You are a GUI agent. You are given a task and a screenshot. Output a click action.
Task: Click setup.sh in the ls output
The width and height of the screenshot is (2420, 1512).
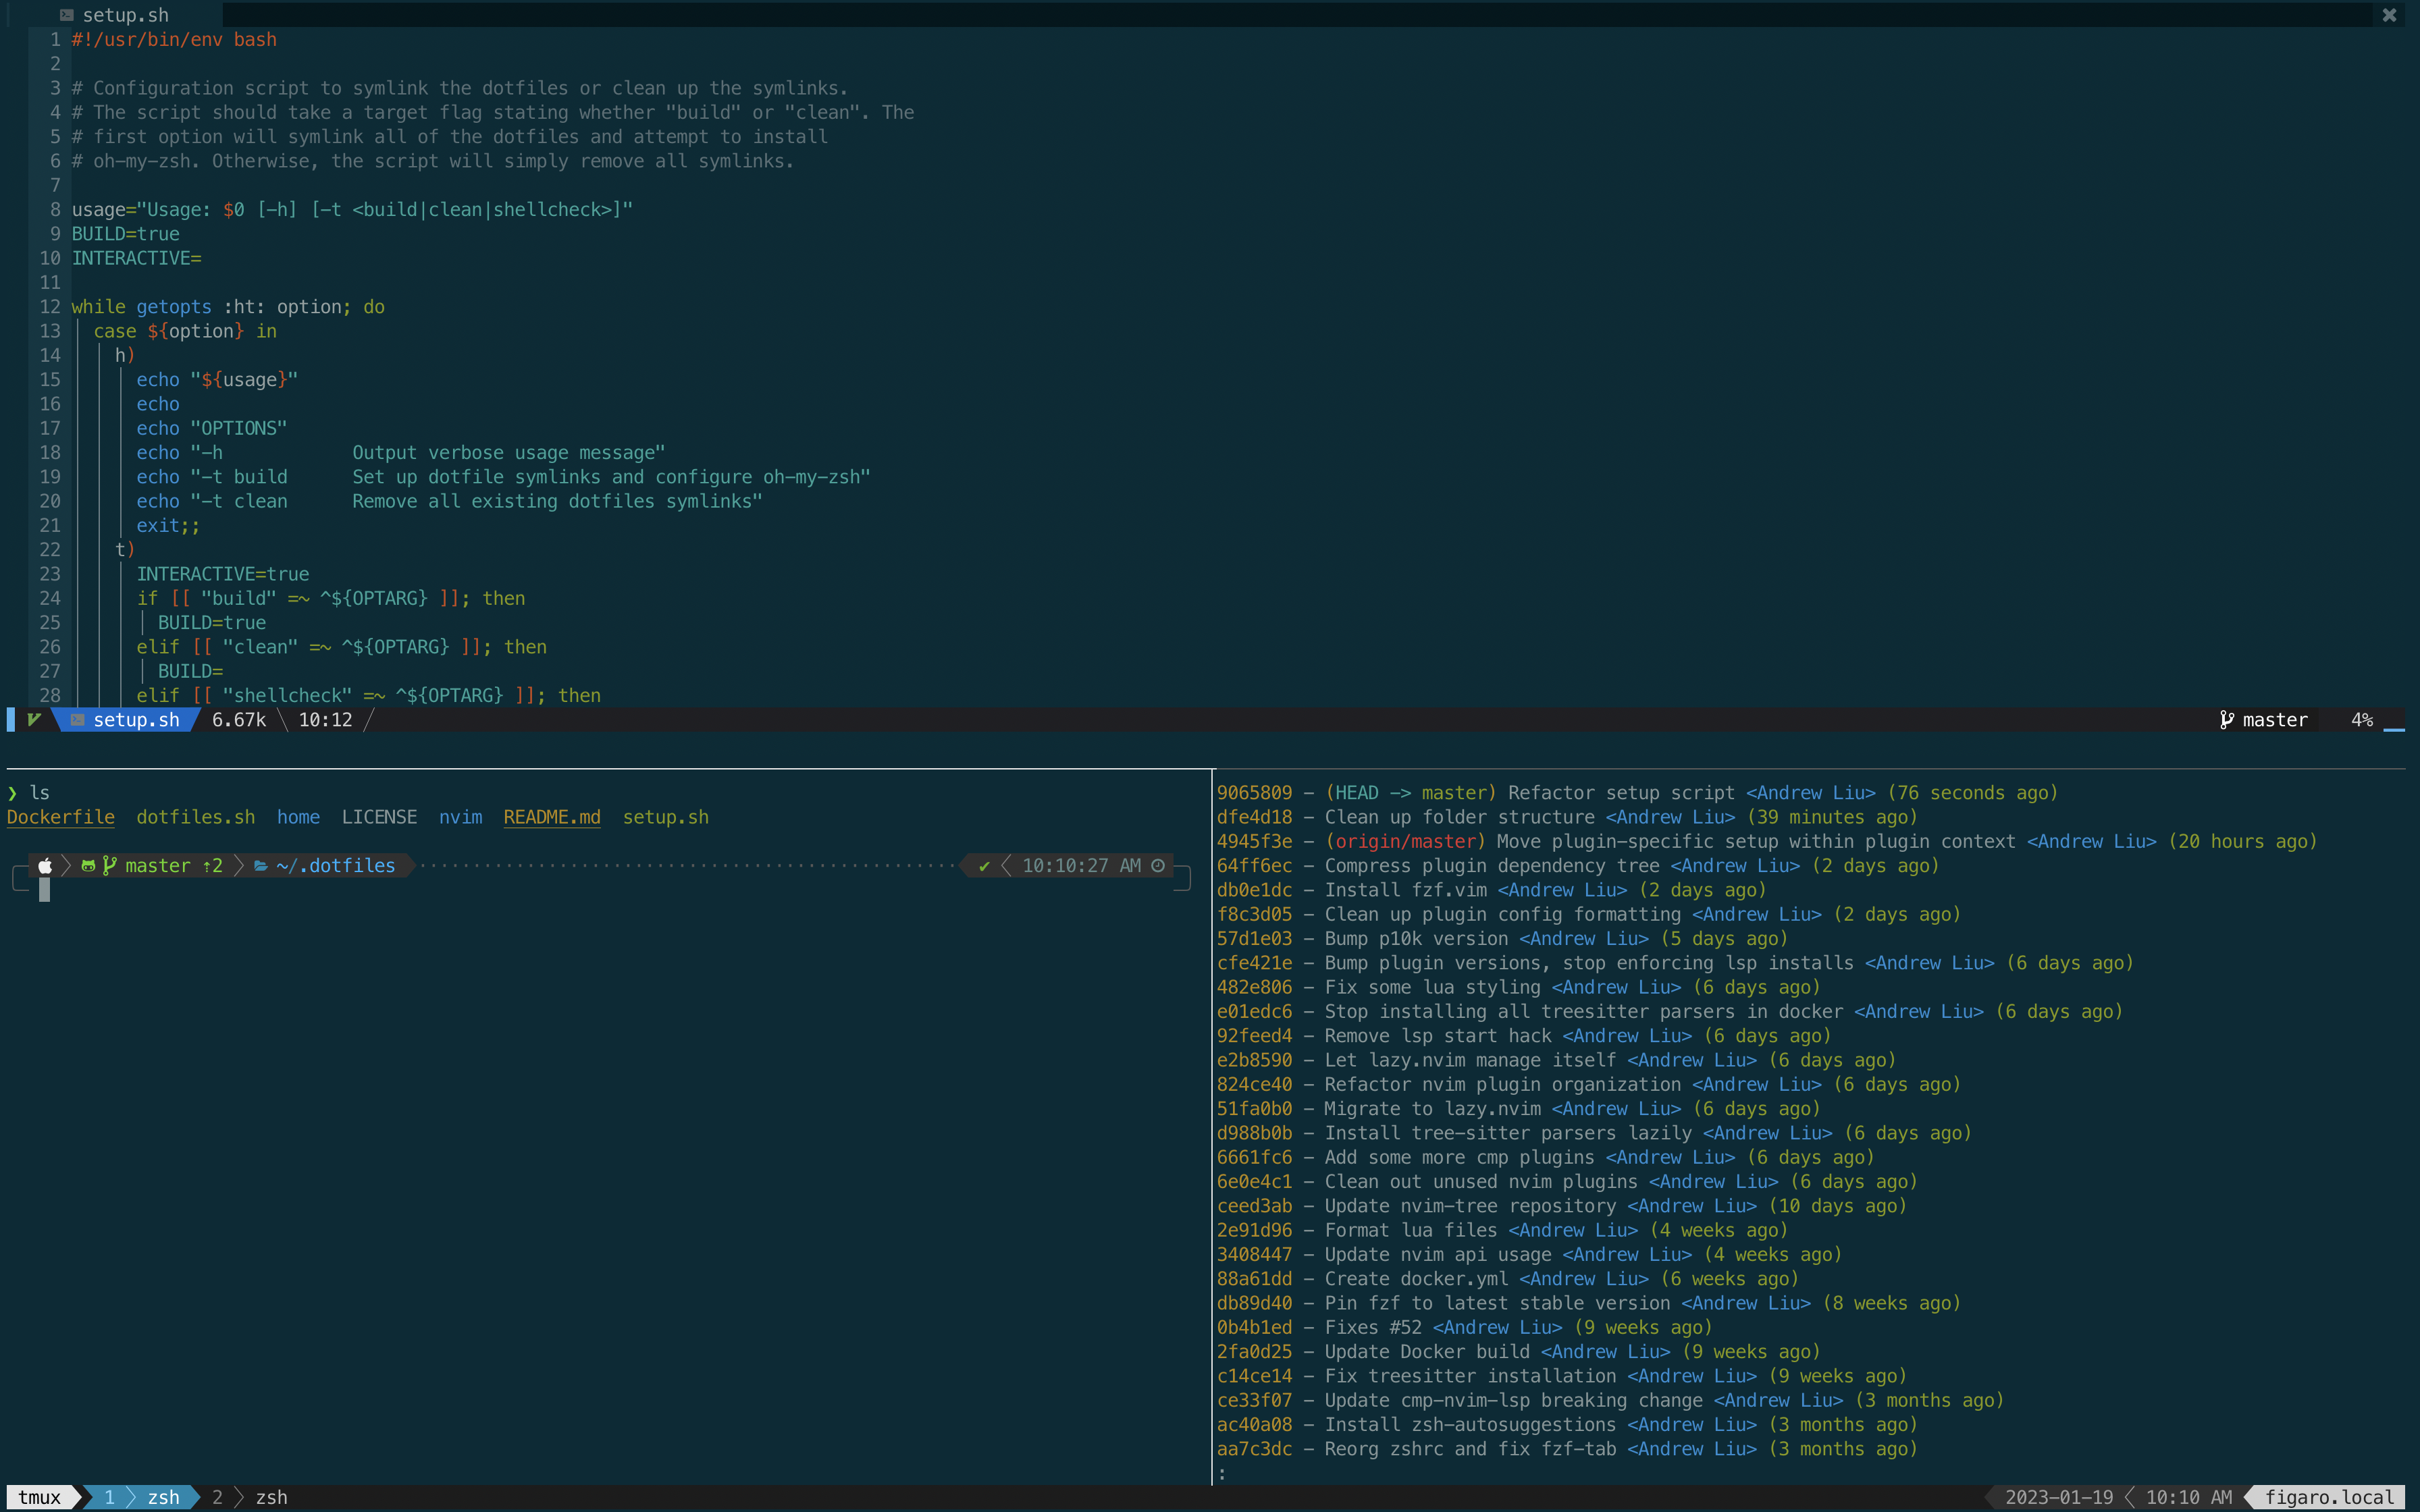pyautogui.click(x=666, y=817)
